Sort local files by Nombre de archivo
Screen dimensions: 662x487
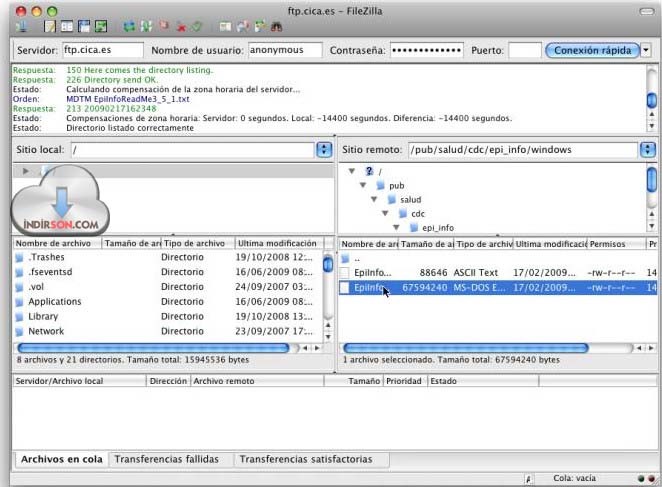pos(57,243)
